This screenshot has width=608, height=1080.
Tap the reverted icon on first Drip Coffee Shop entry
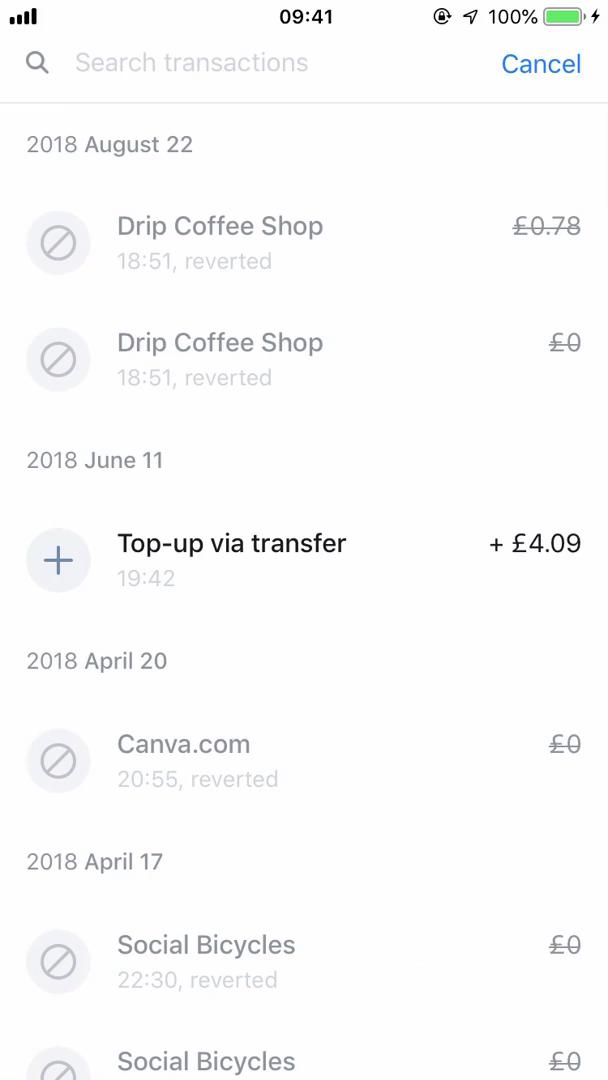(58, 243)
